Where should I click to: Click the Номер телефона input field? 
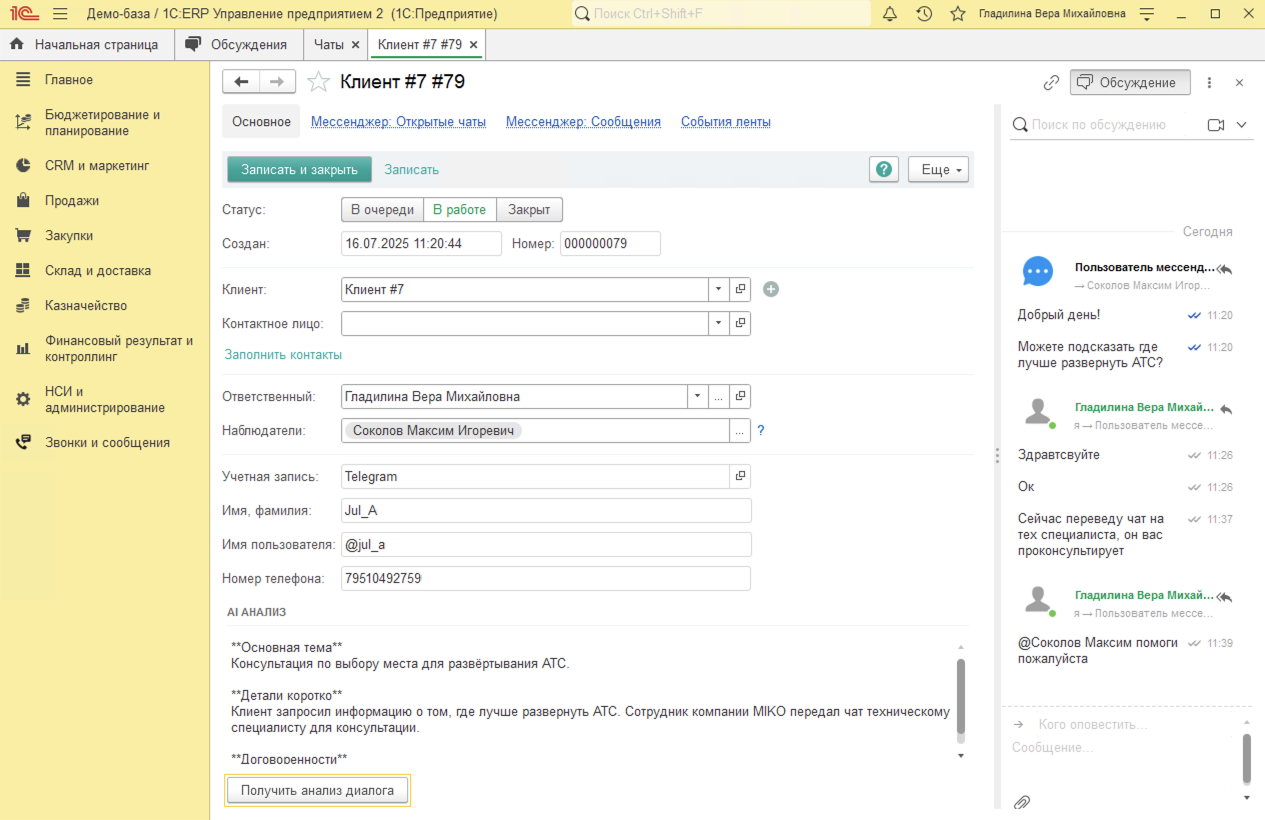coord(545,579)
